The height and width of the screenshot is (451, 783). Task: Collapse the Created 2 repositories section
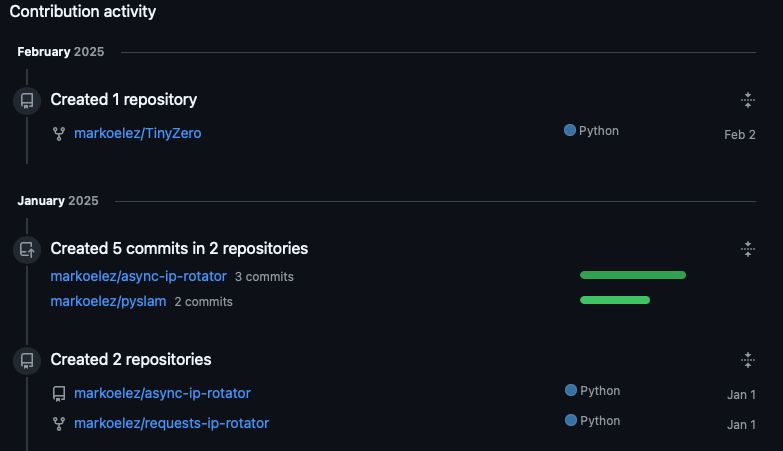tap(748, 360)
